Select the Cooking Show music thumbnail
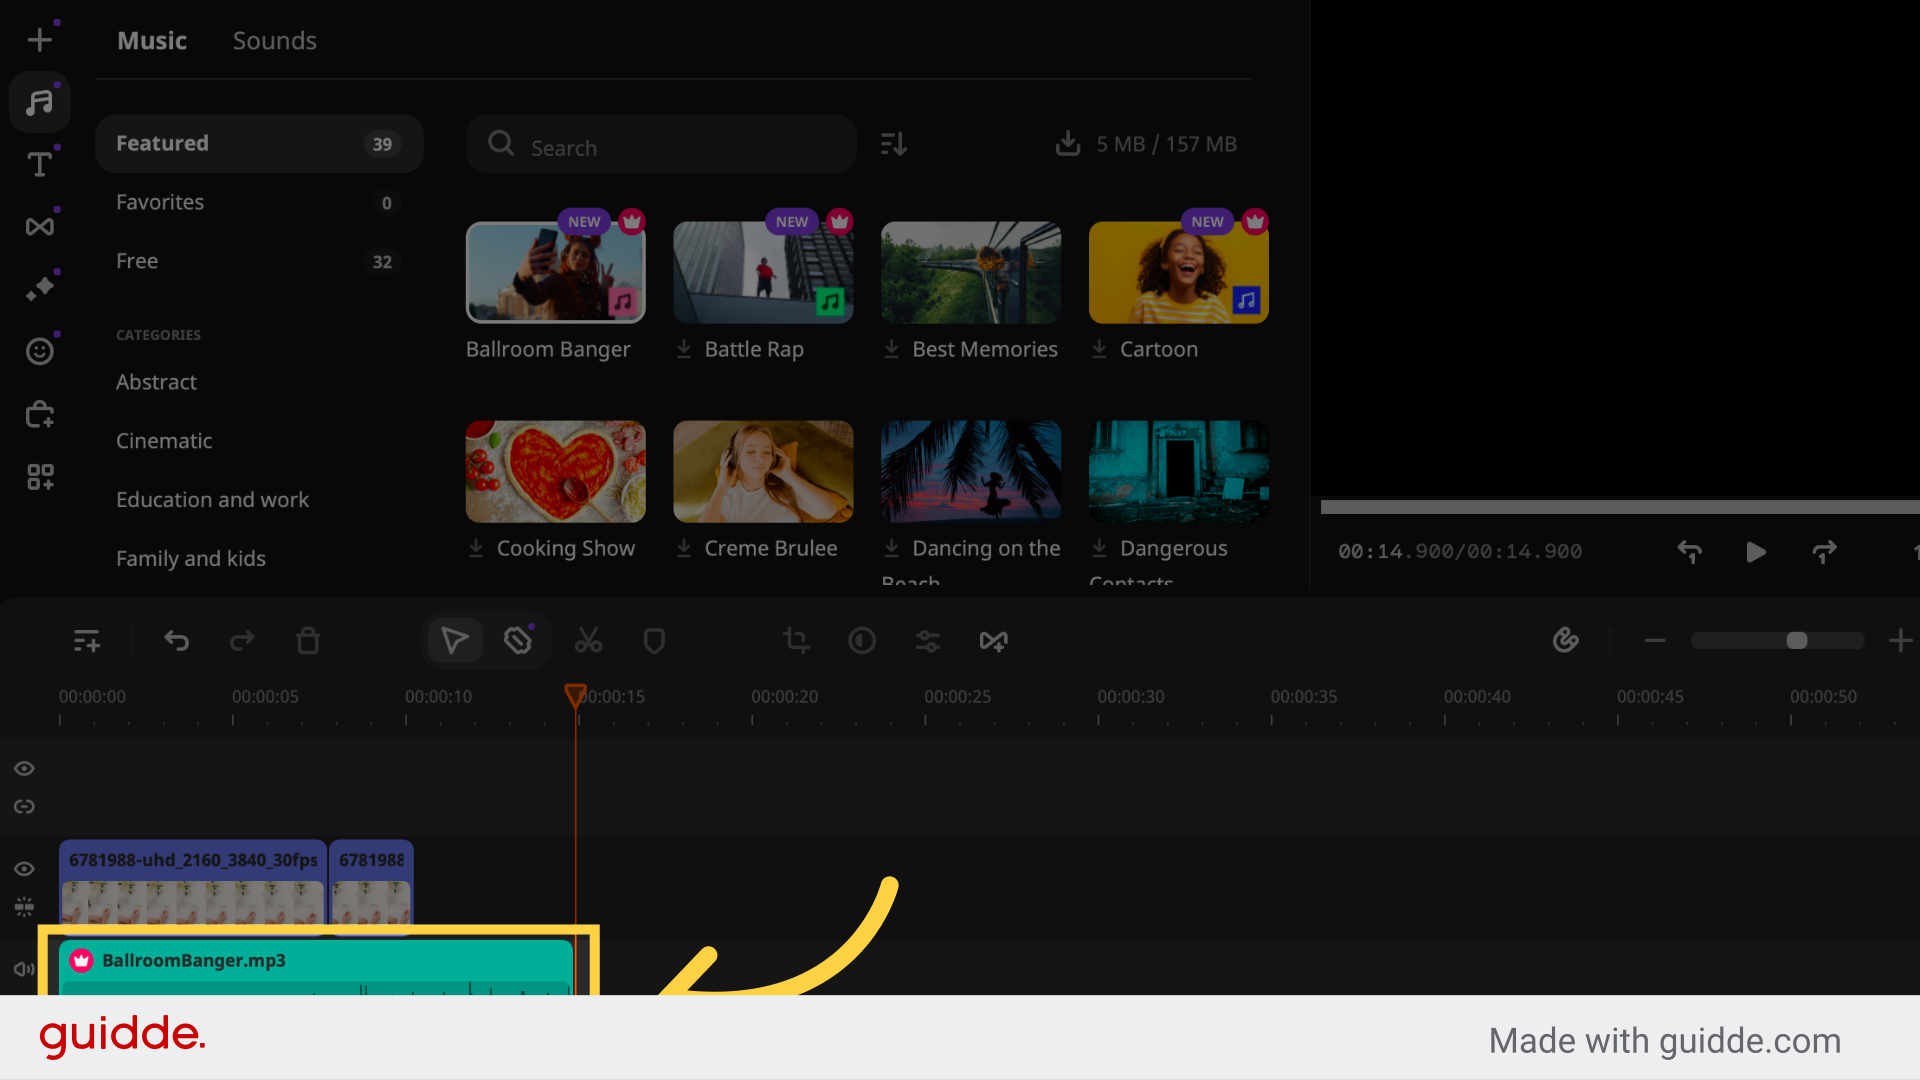Viewport: 1920px width, 1080px height. 555,471
